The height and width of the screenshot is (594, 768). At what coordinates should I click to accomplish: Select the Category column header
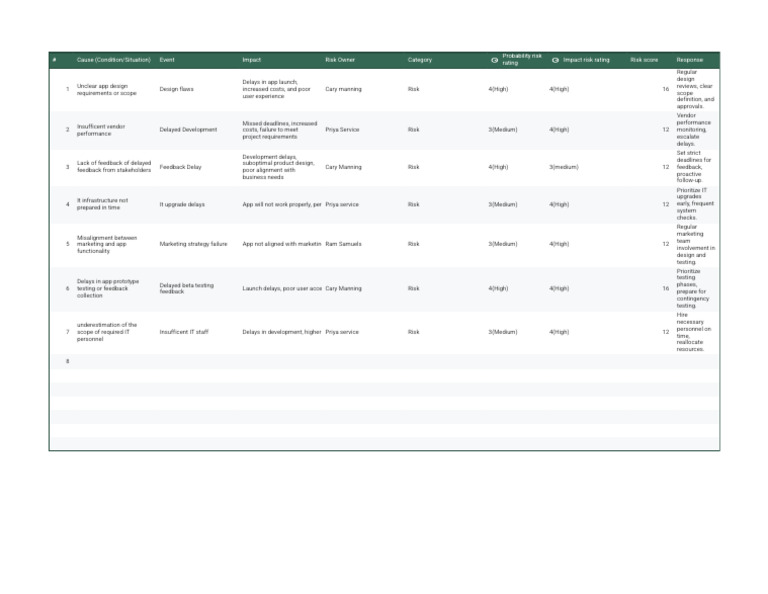coord(420,60)
